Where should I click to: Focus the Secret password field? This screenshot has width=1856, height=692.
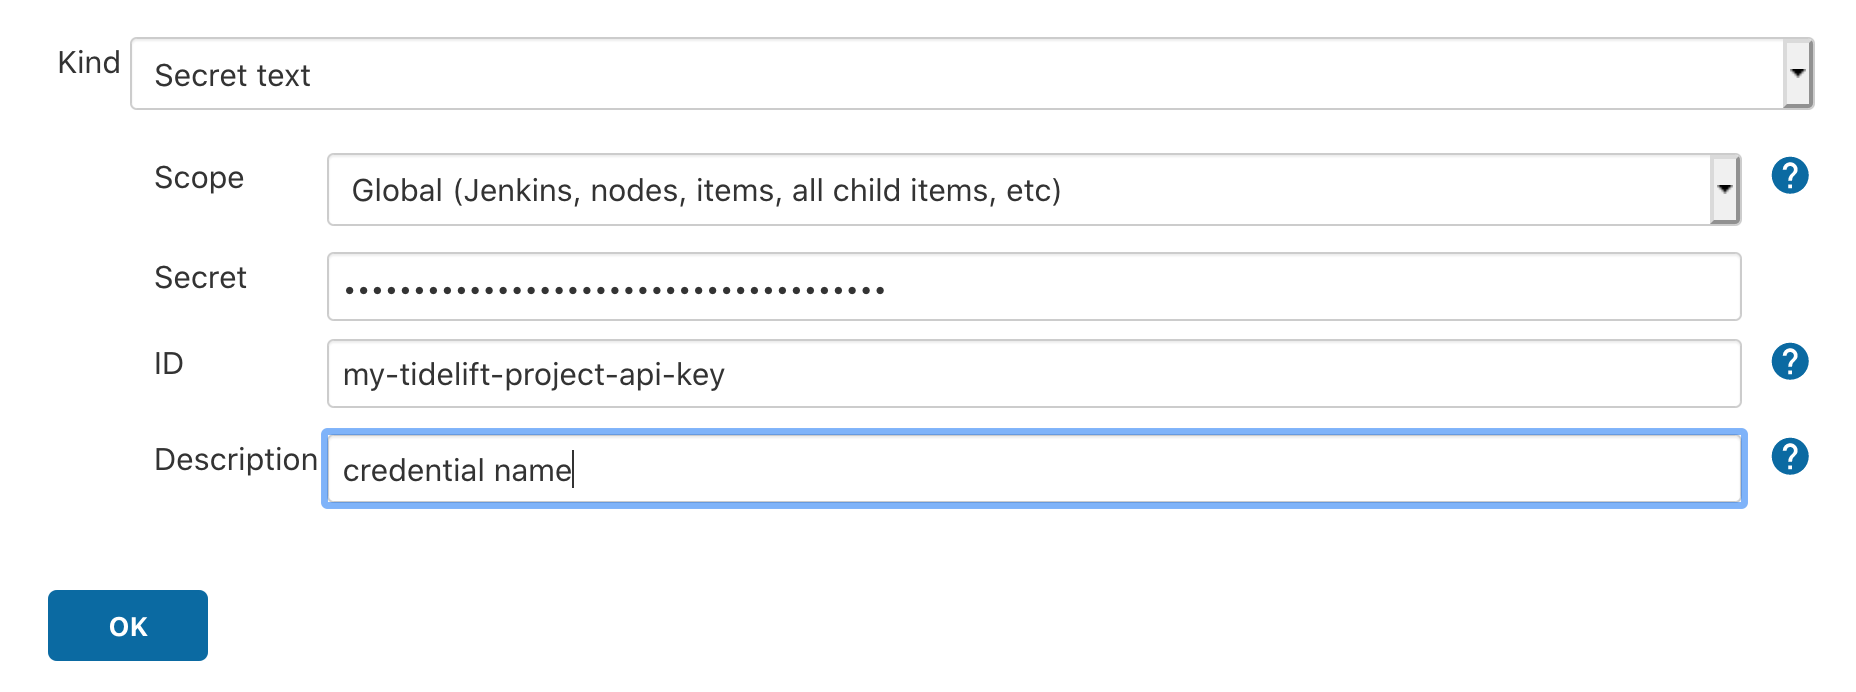1034,287
